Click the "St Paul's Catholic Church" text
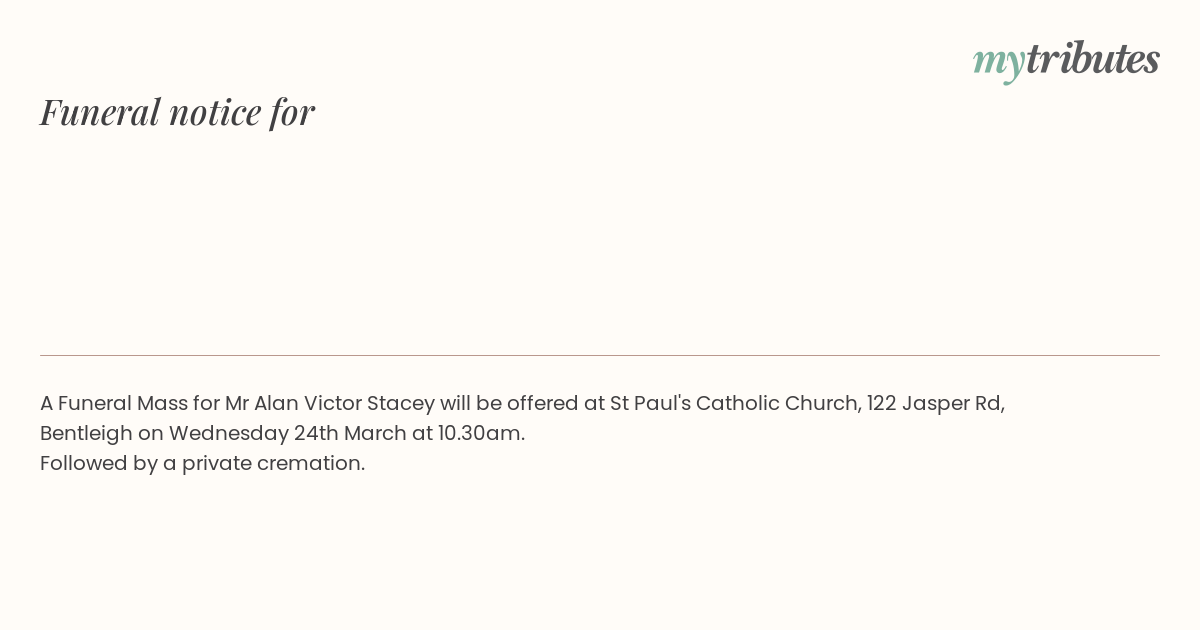The width and height of the screenshot is (1200, 630). click(x=734, y=403)
